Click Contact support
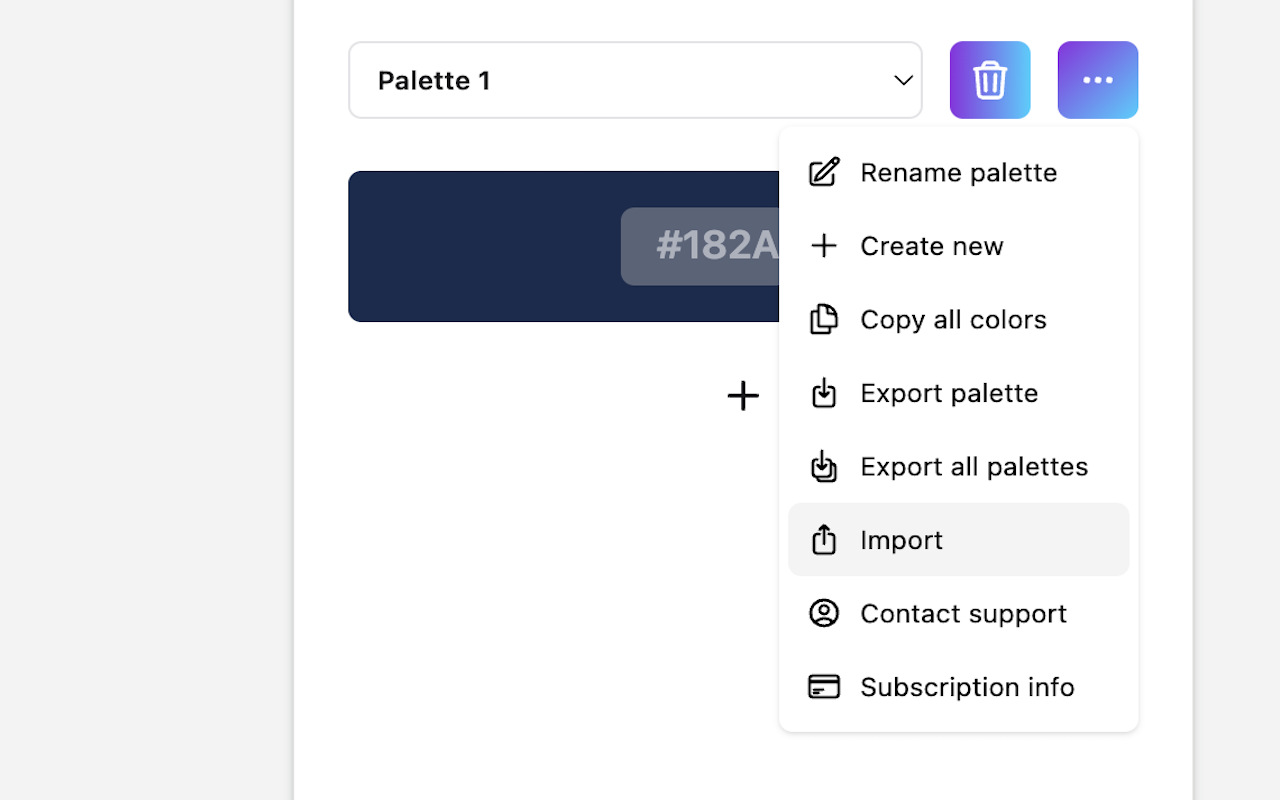The image size is (1280, 800). (x=963, y=613)
